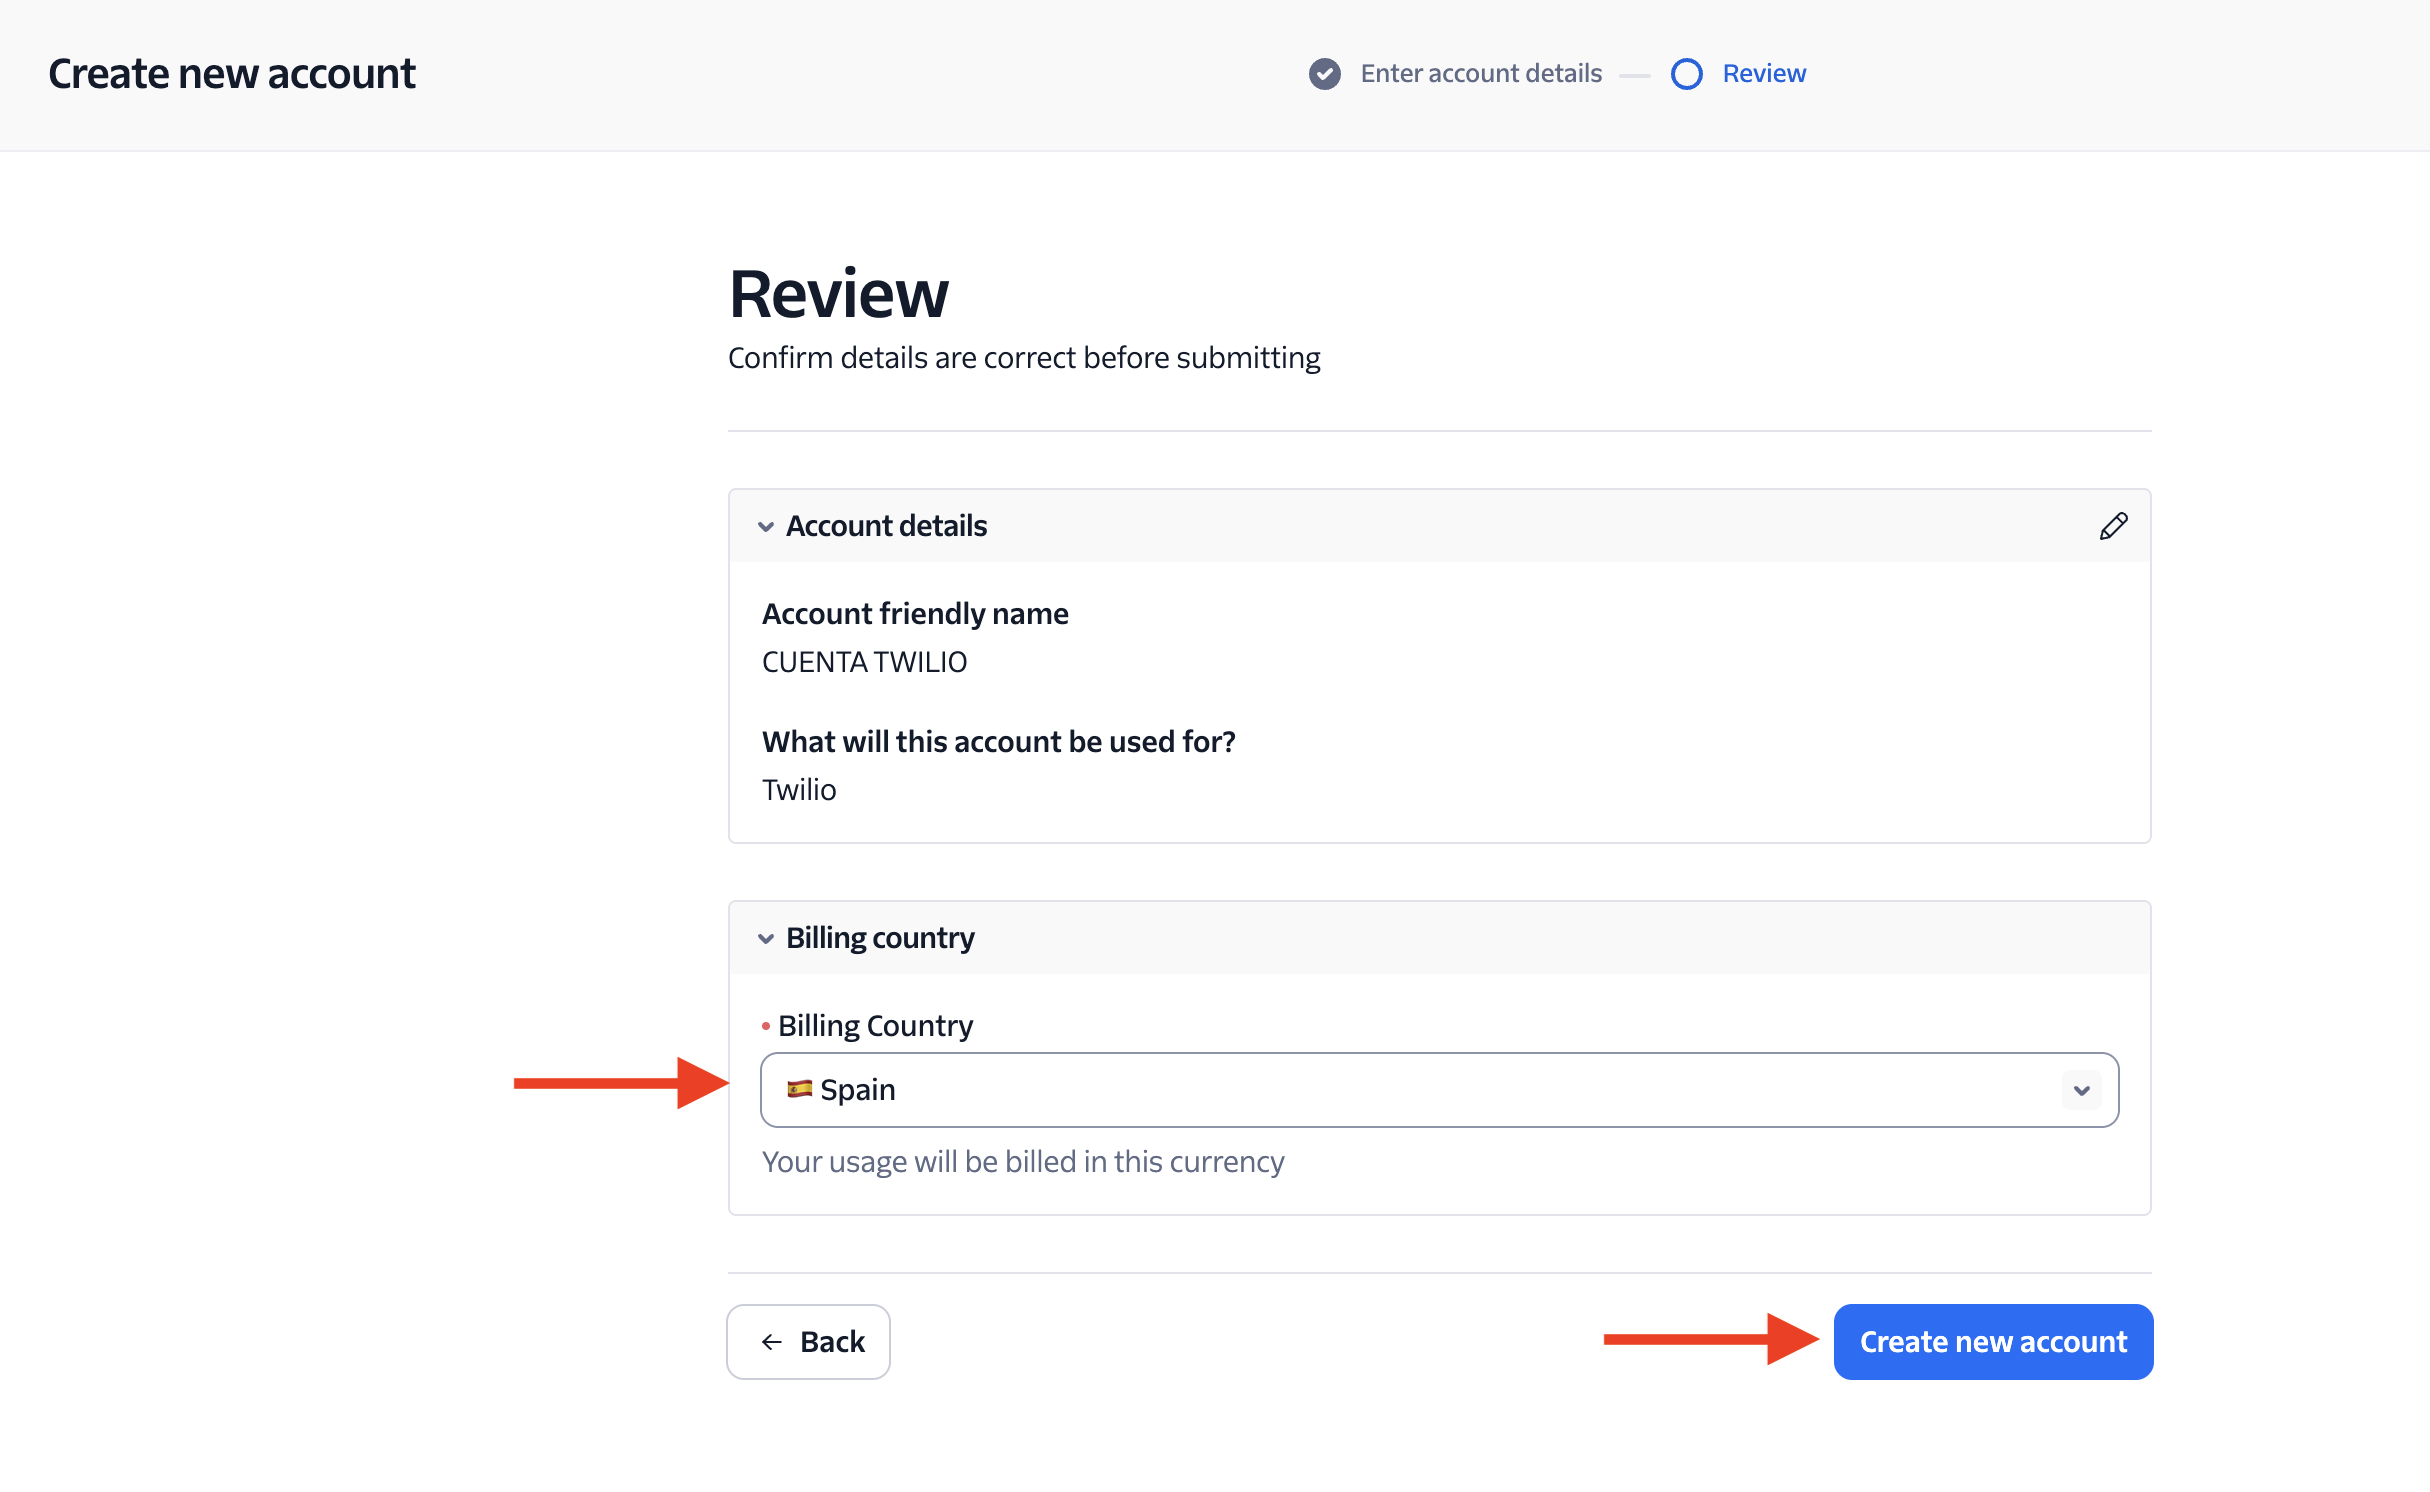Click the Twilio account usage value
Screen dimensions: 2430x1492
tap(799, 790)
